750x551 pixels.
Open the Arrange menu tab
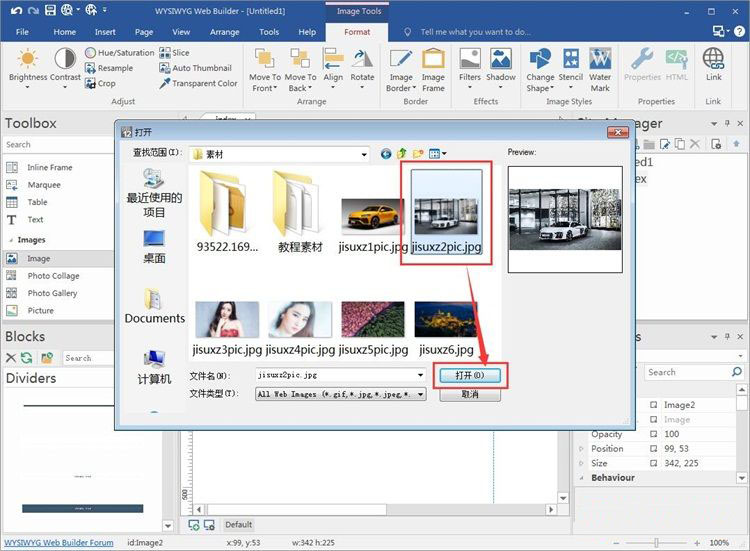224,32
